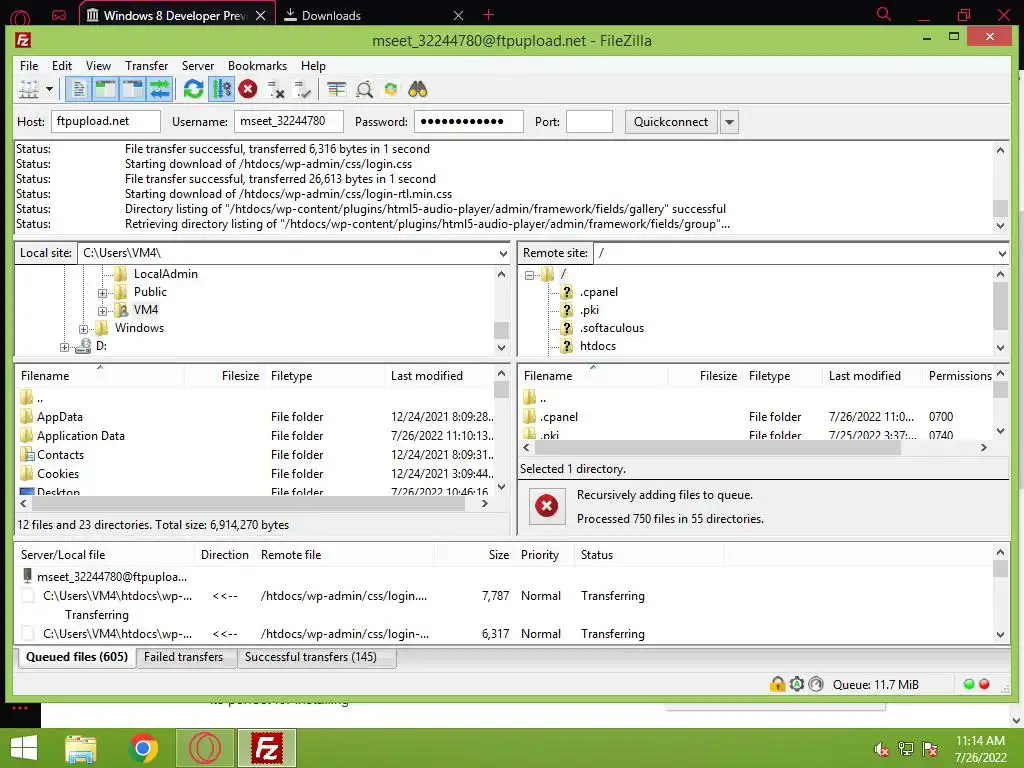
Task: Open the Bookmarks menu
Action: (x=257, y=66)
